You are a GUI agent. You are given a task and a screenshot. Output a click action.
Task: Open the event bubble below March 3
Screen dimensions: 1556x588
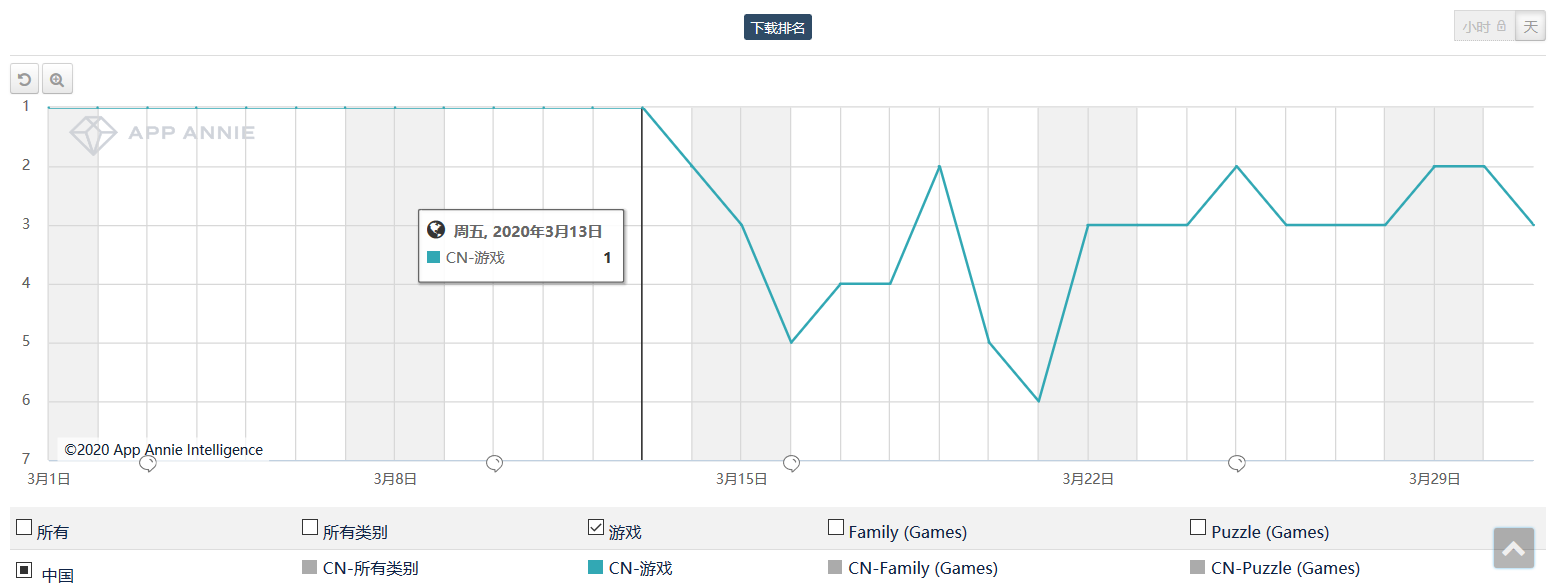148,463
